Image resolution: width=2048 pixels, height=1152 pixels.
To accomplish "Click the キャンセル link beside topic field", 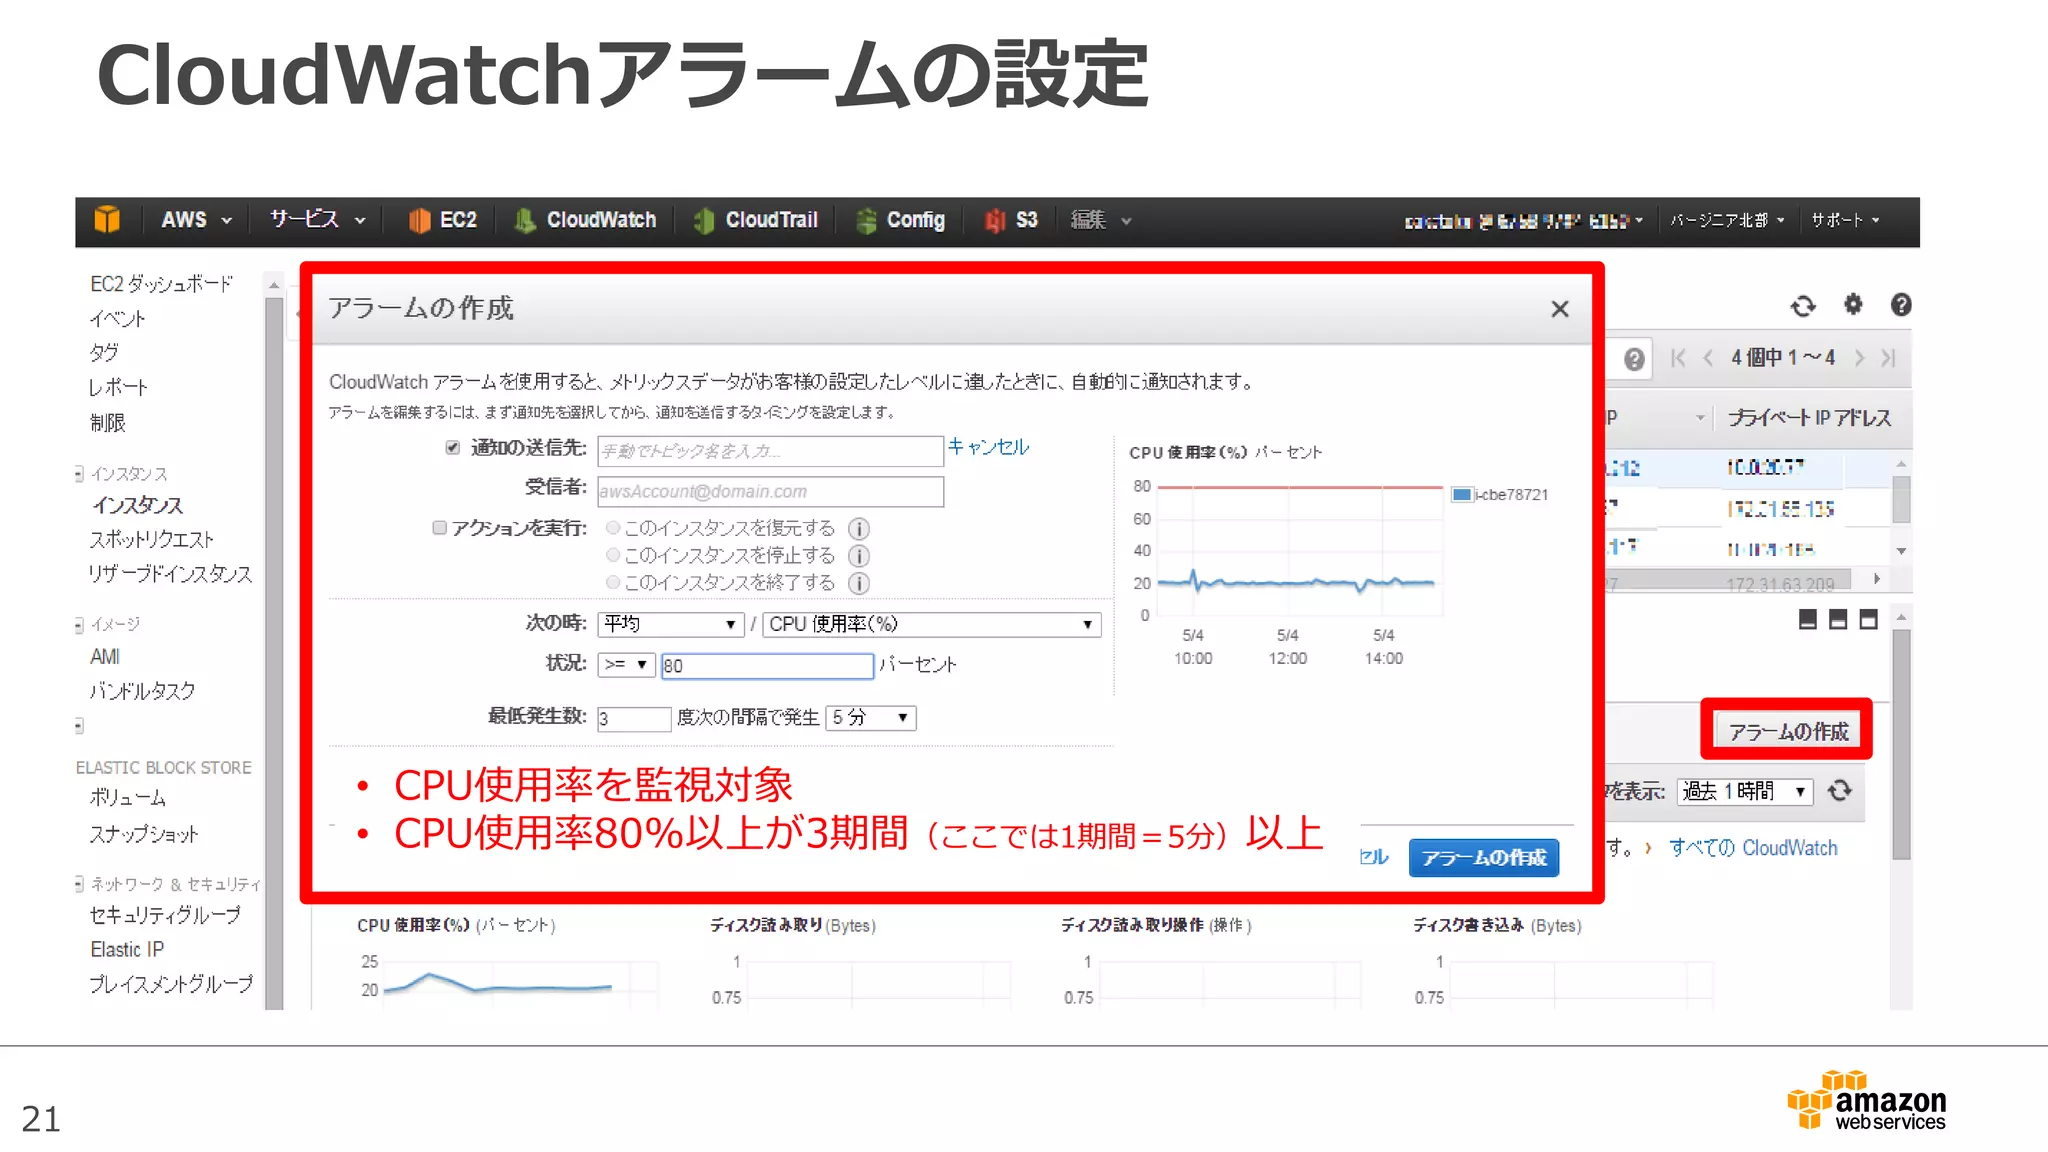I will point(988,447).
